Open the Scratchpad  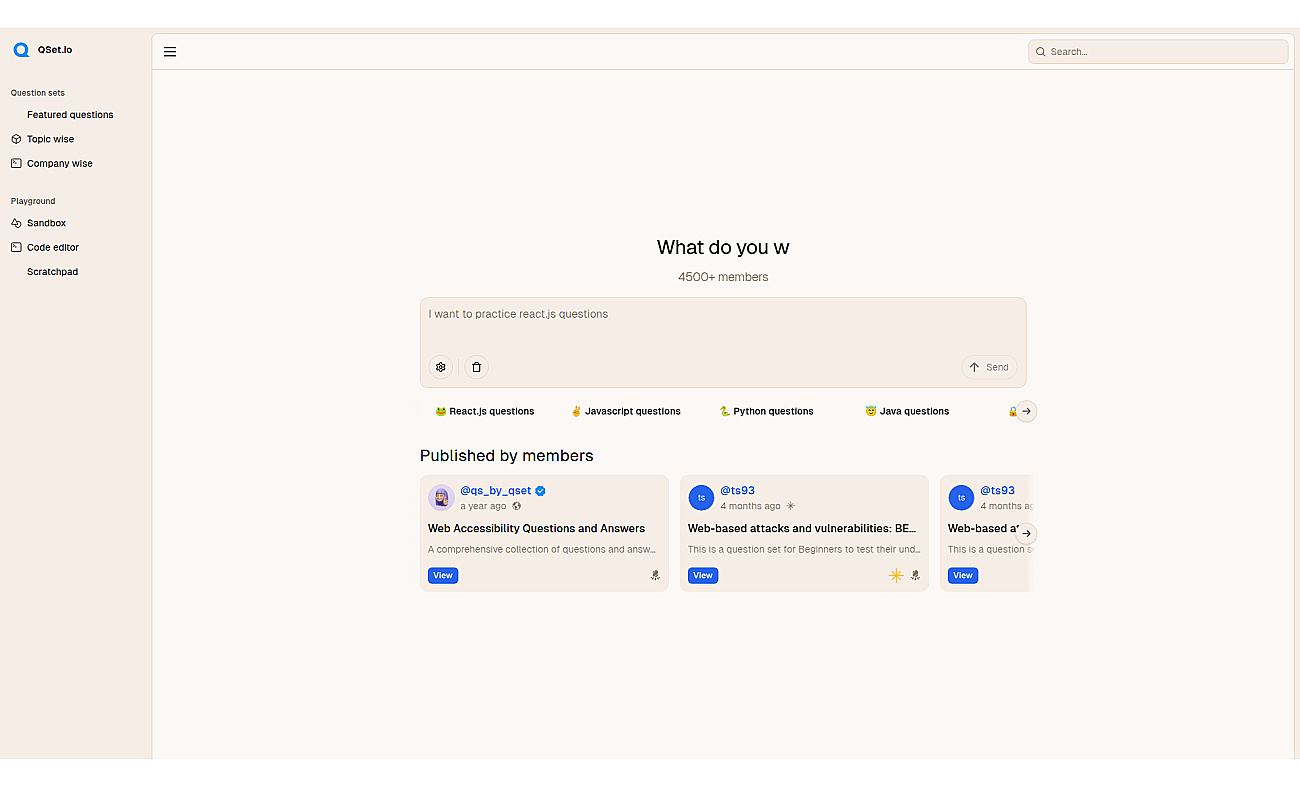click(52, 272)
